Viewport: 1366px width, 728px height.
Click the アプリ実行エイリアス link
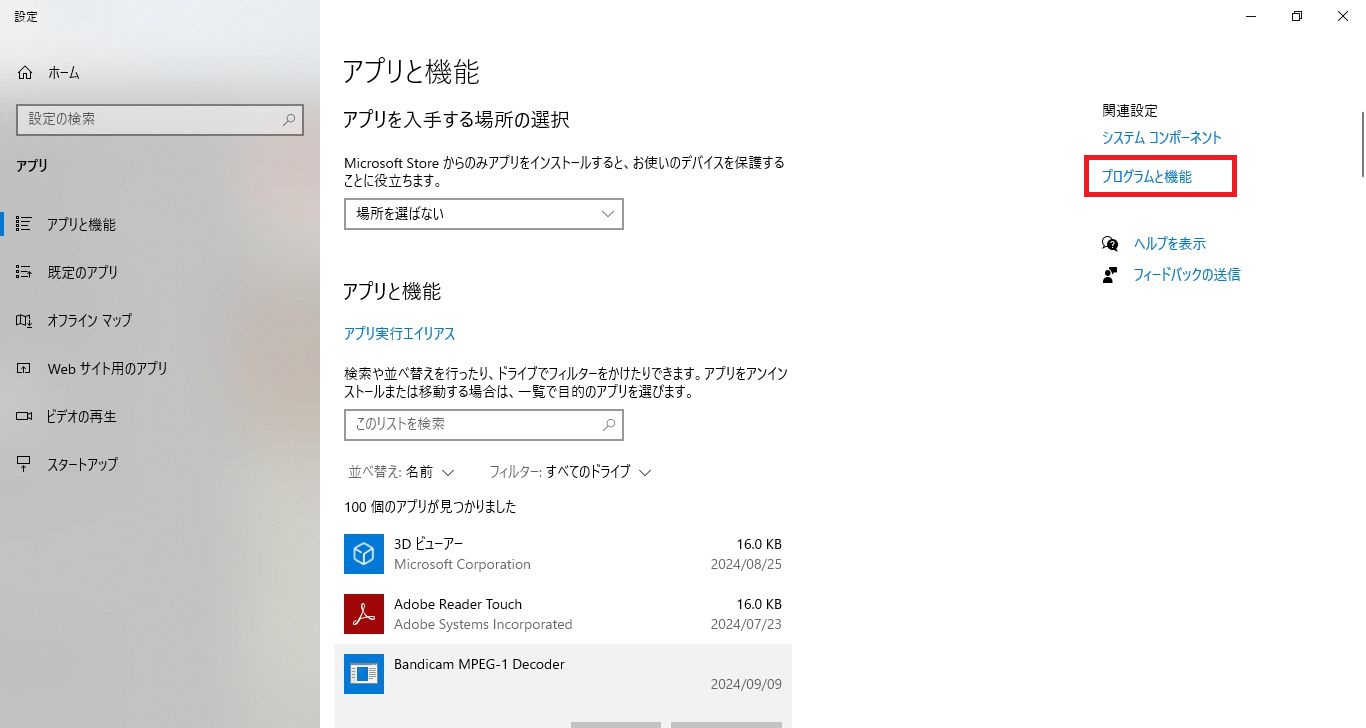[x=399, y=334]
